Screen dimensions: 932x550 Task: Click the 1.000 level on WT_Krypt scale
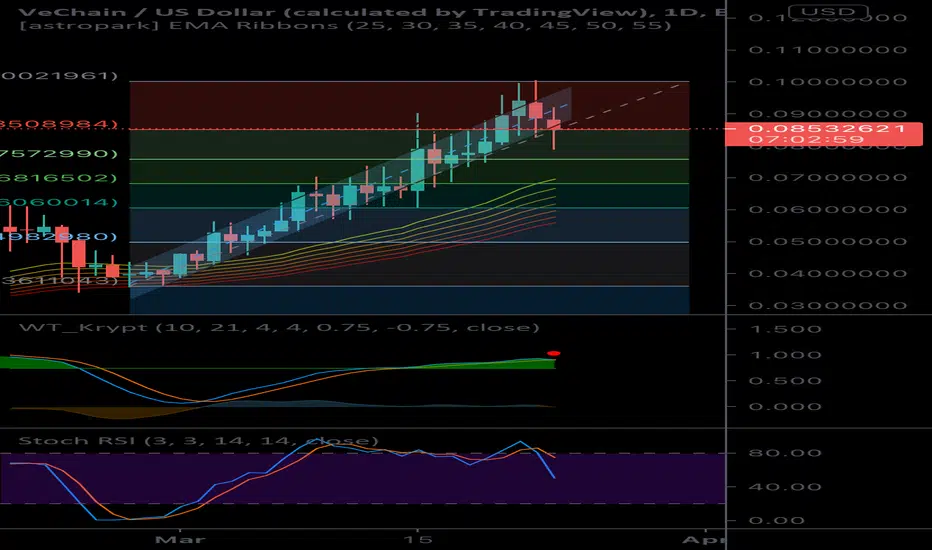786,355
